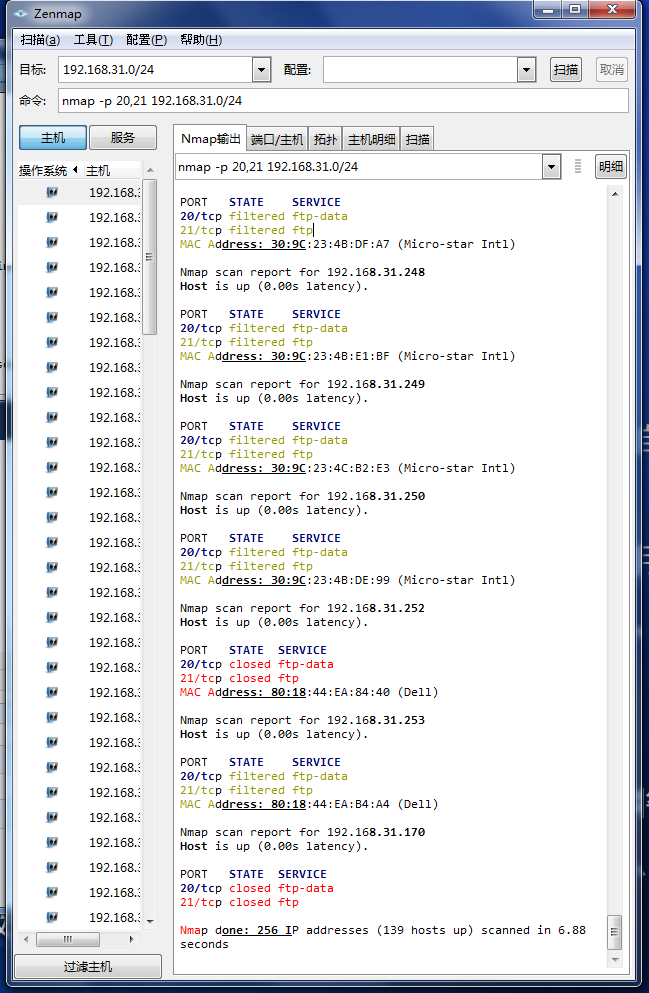Click the 命令 command input field
This screenshot has height=993, width=649.
343,101
